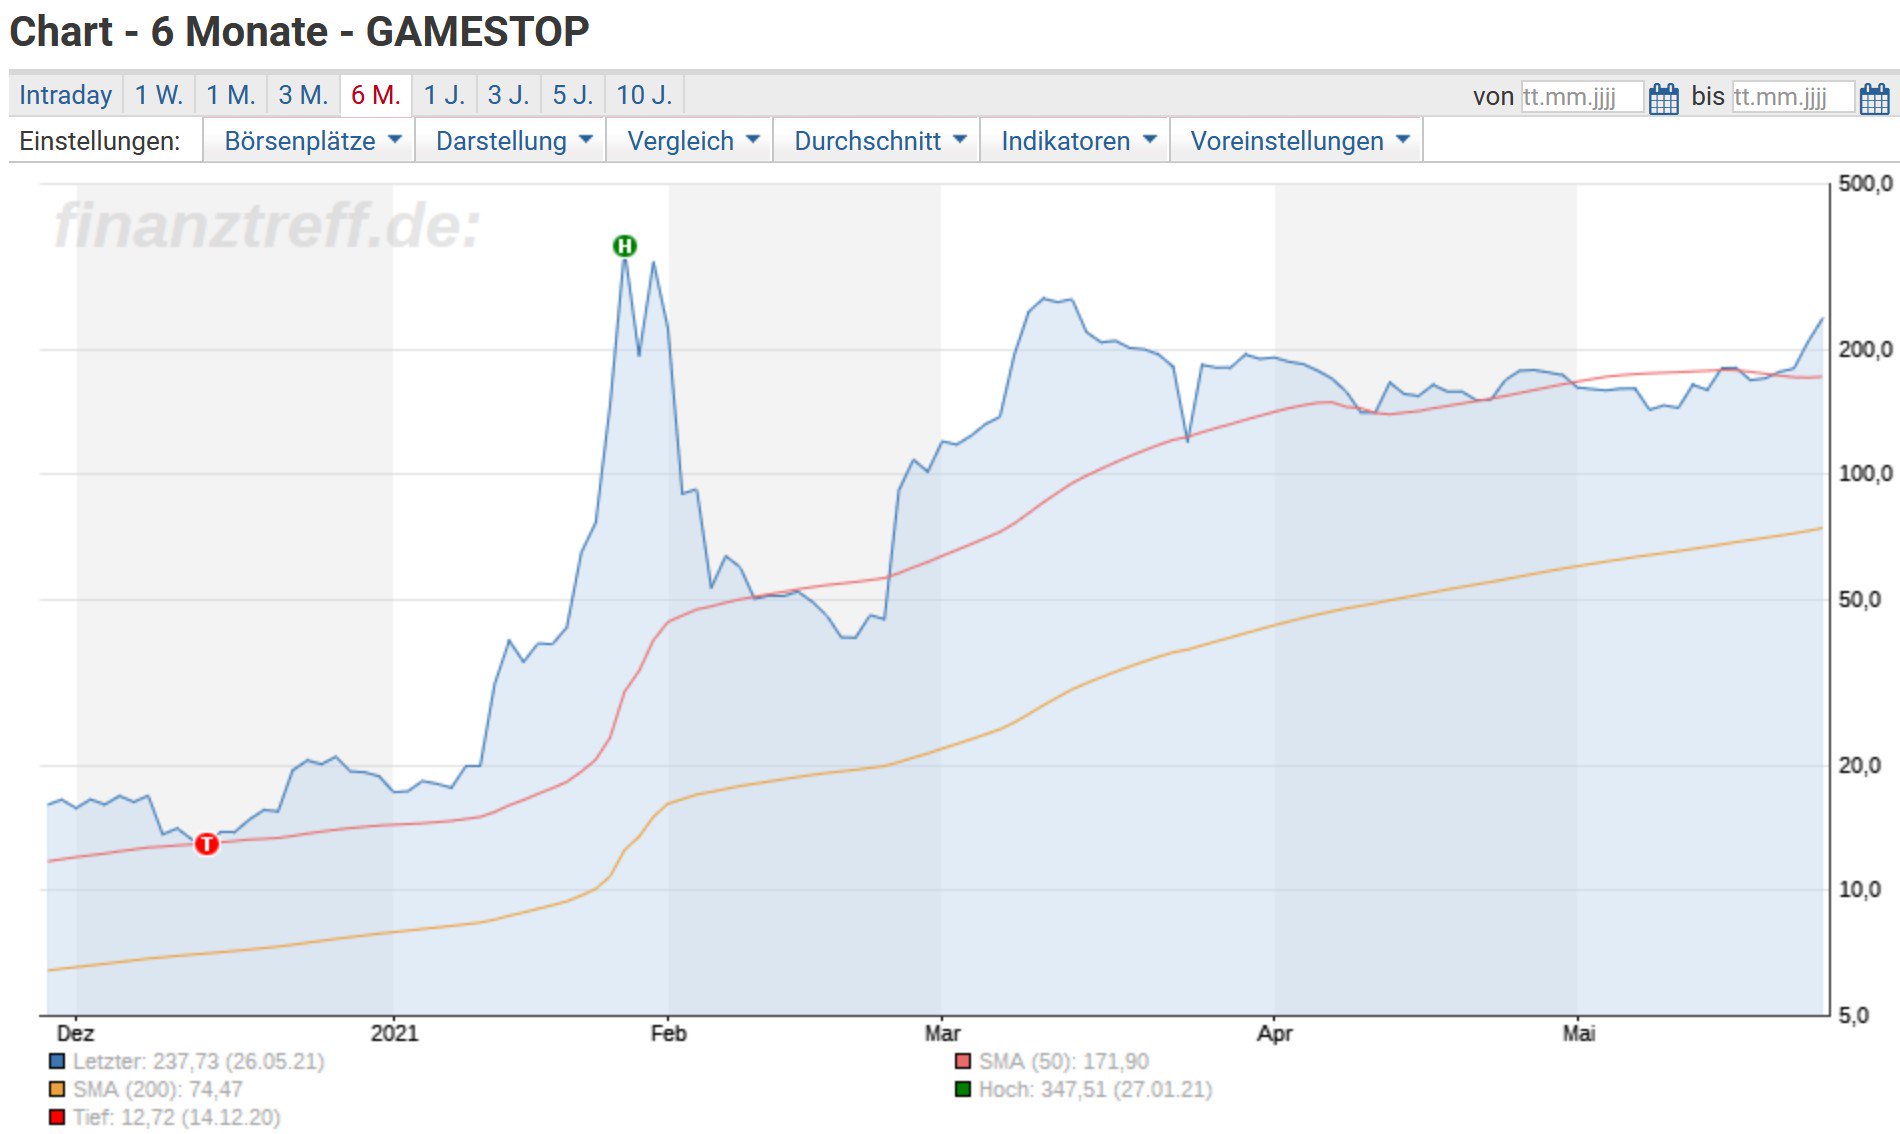Expand the Börsenplätze dropdown
This screenshot has width=1900, height=1134.
tap(311, 141)
